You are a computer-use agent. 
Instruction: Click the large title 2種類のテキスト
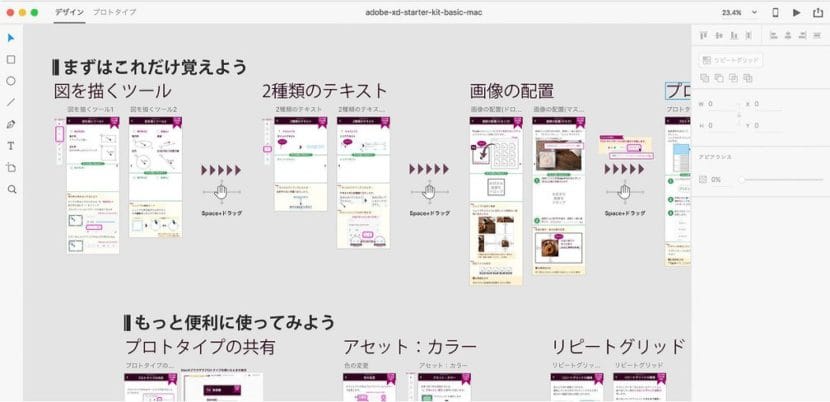coord(325,91)
